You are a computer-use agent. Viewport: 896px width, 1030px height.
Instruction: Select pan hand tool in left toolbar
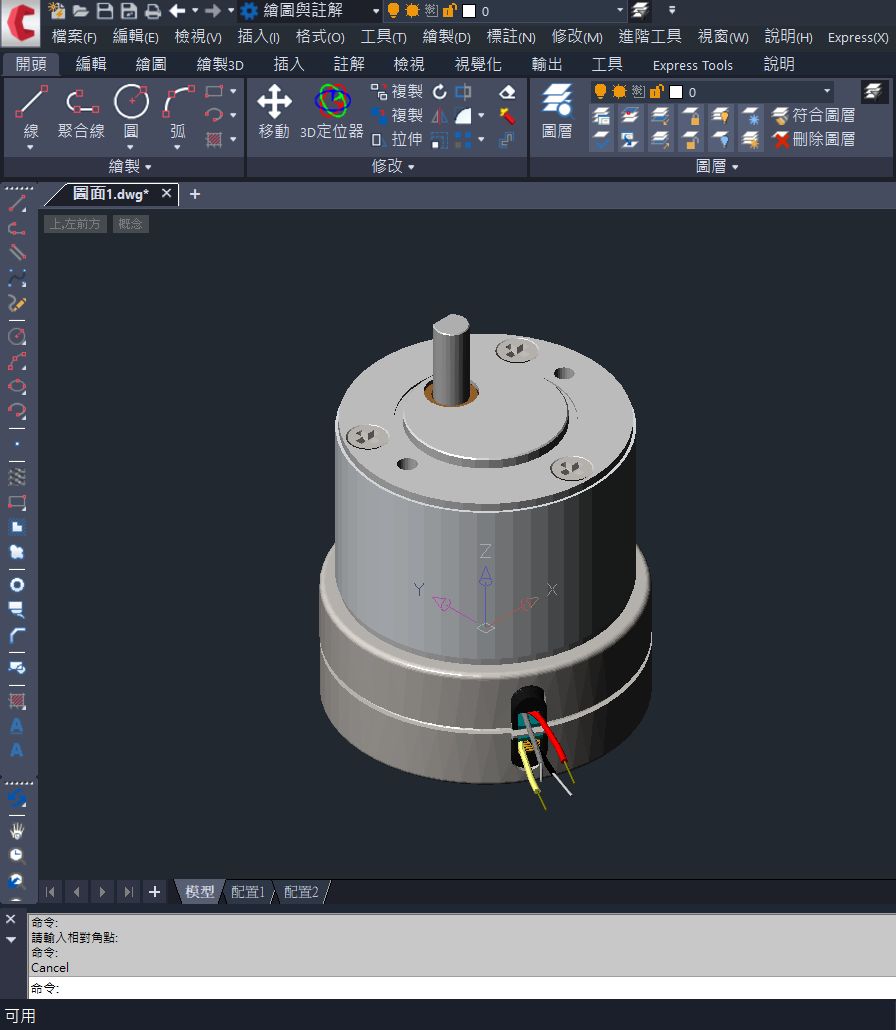click(17, 830)
